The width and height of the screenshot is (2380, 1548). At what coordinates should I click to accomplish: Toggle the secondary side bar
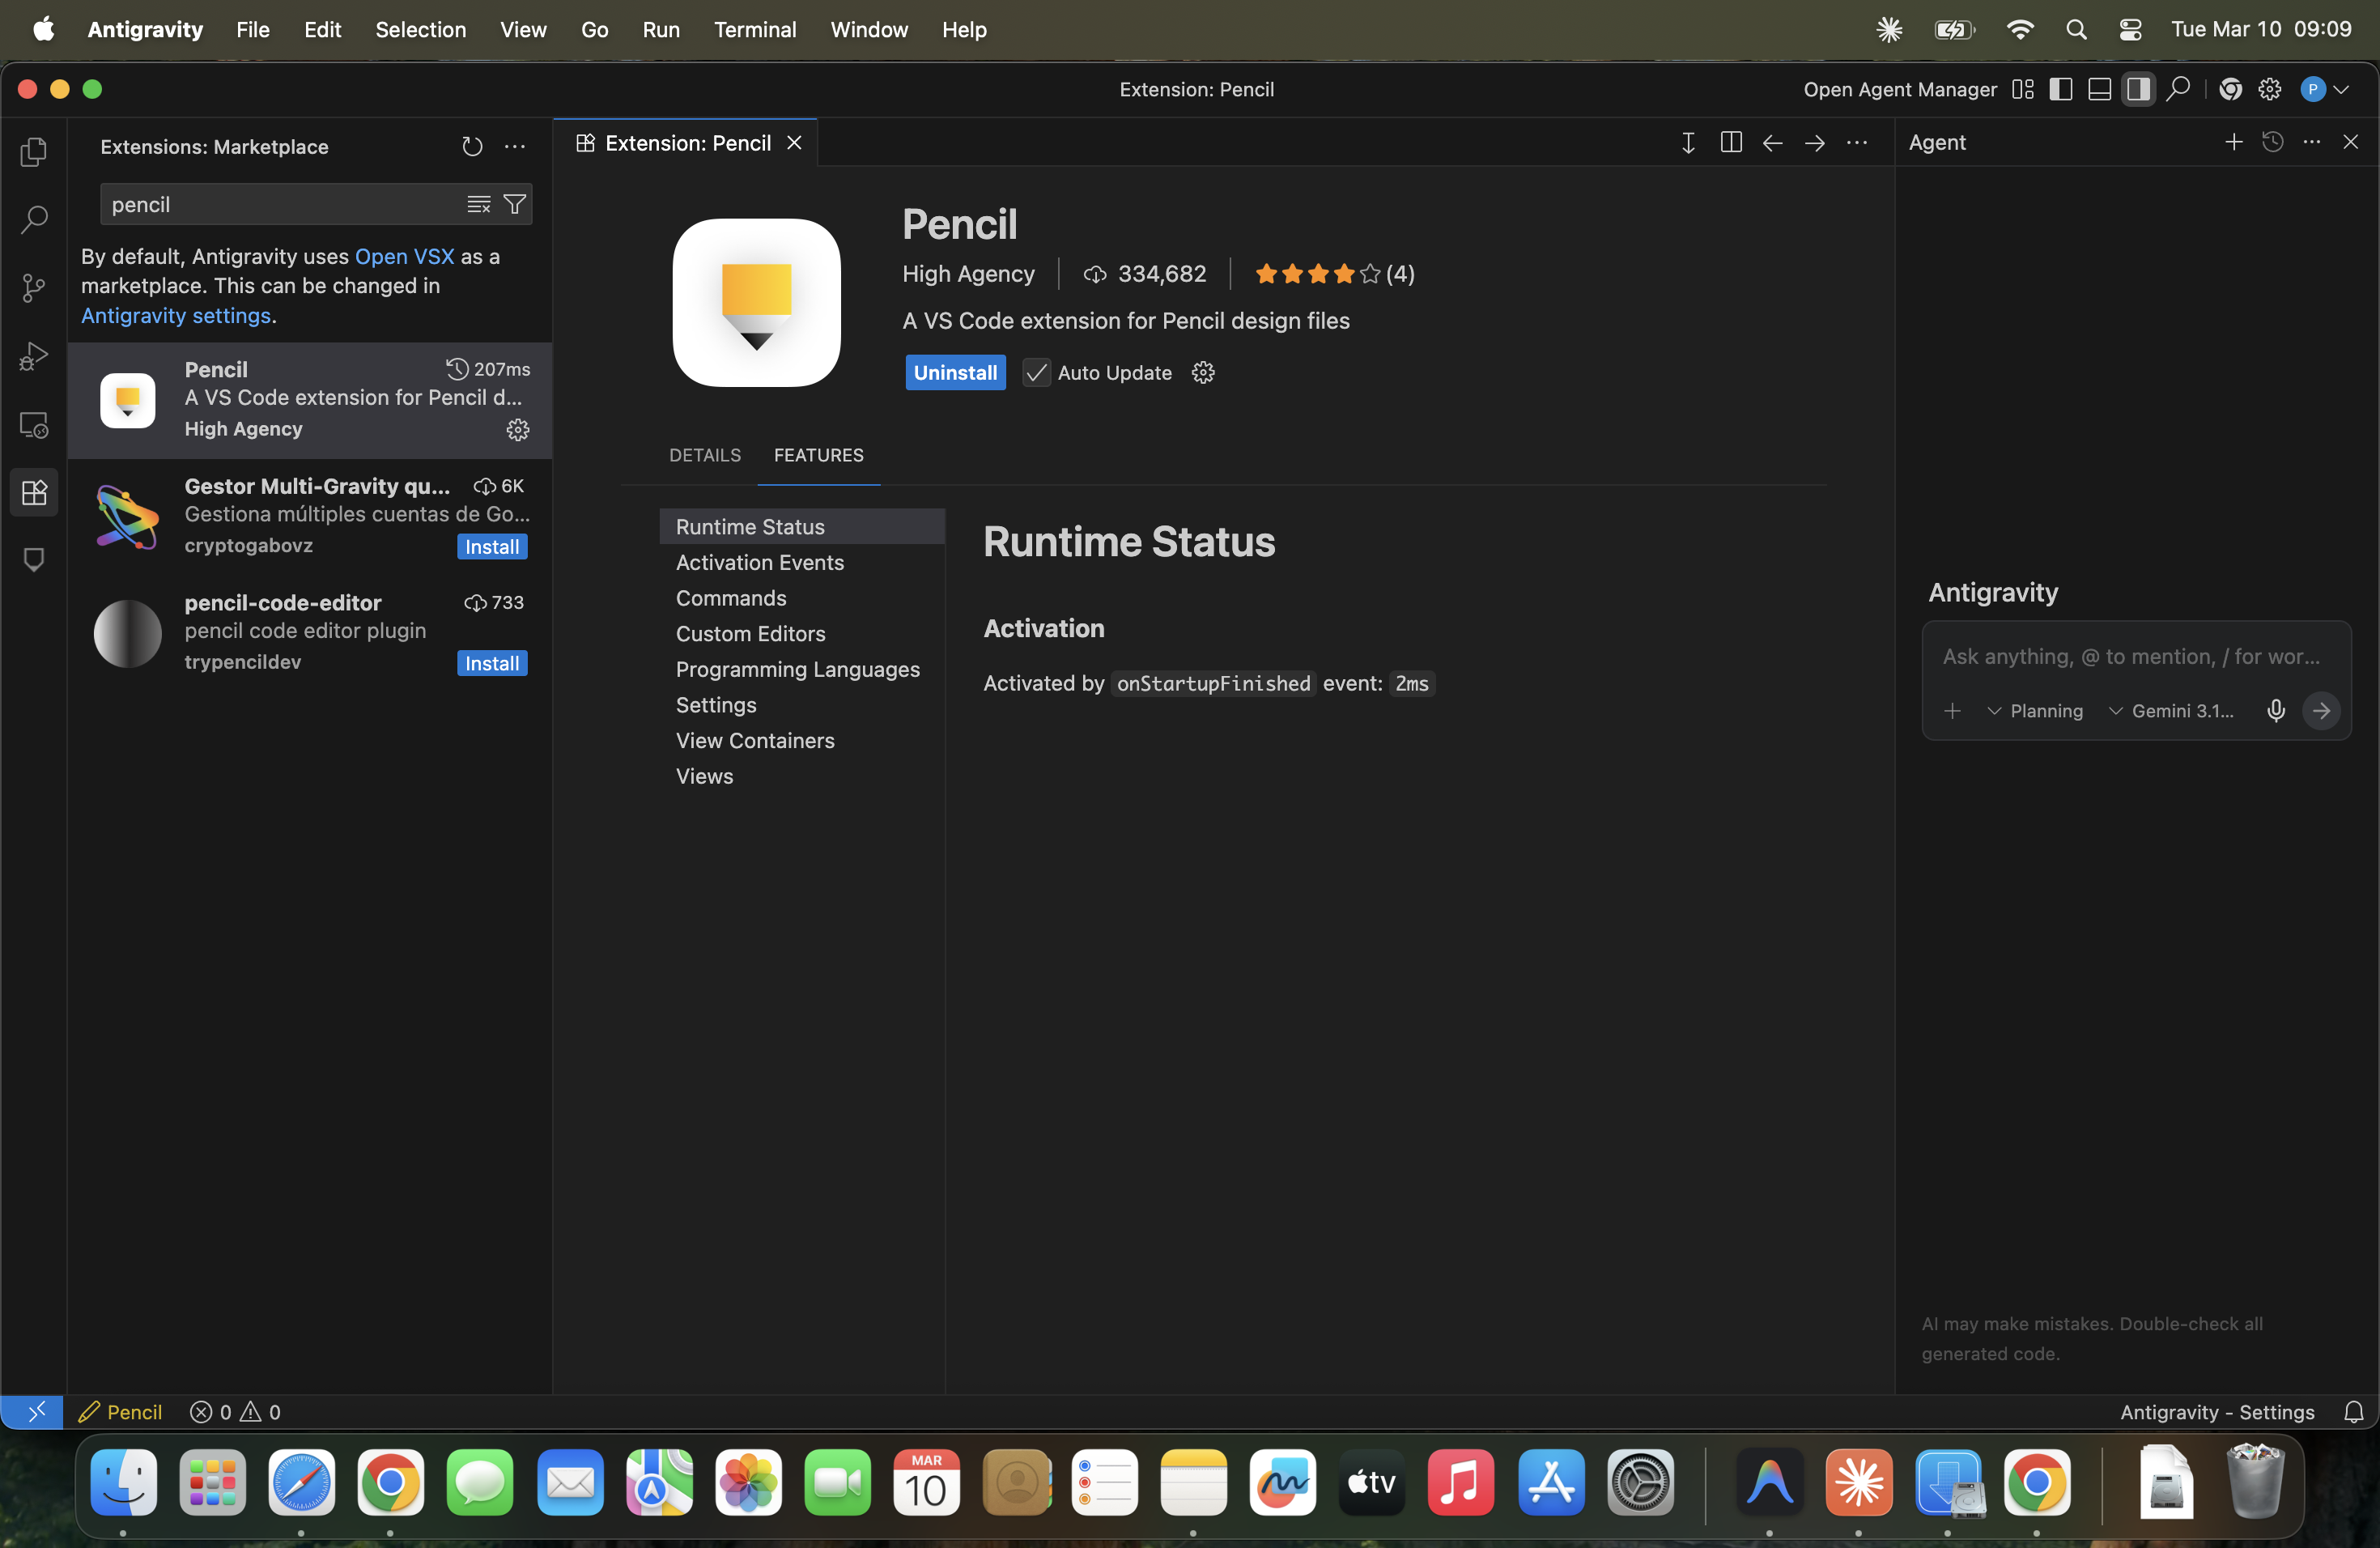[x=2139, y=89]
